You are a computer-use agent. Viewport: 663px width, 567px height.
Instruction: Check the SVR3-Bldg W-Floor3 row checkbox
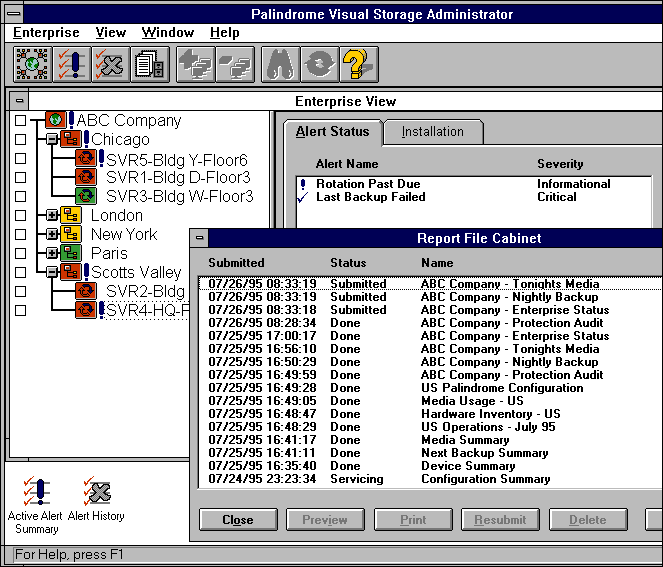pos(20,196)
